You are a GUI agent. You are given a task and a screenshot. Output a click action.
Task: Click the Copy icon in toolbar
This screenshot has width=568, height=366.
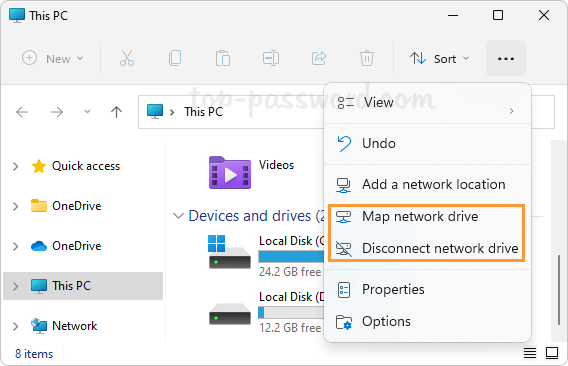(x=175, y=58)
